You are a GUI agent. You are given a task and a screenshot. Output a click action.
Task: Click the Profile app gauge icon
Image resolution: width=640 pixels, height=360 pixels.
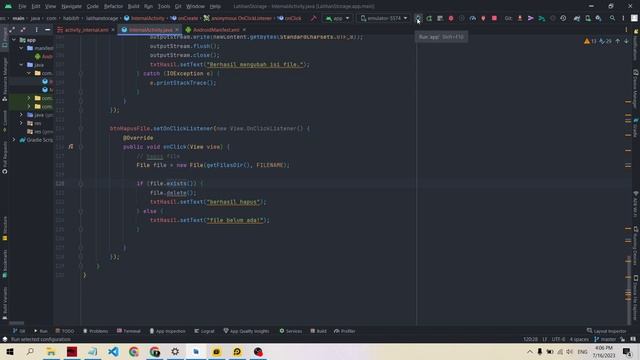[473, 18]
